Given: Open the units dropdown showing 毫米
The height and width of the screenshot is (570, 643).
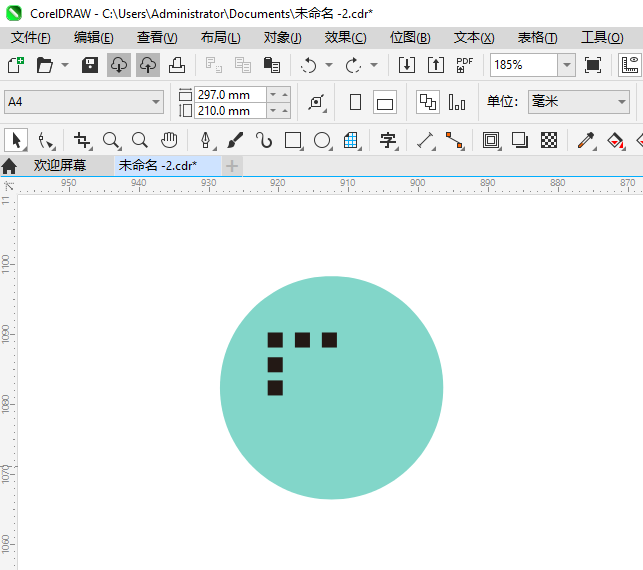Looking at the screenshot, I should pyautogui.click(x=579, y=102).
